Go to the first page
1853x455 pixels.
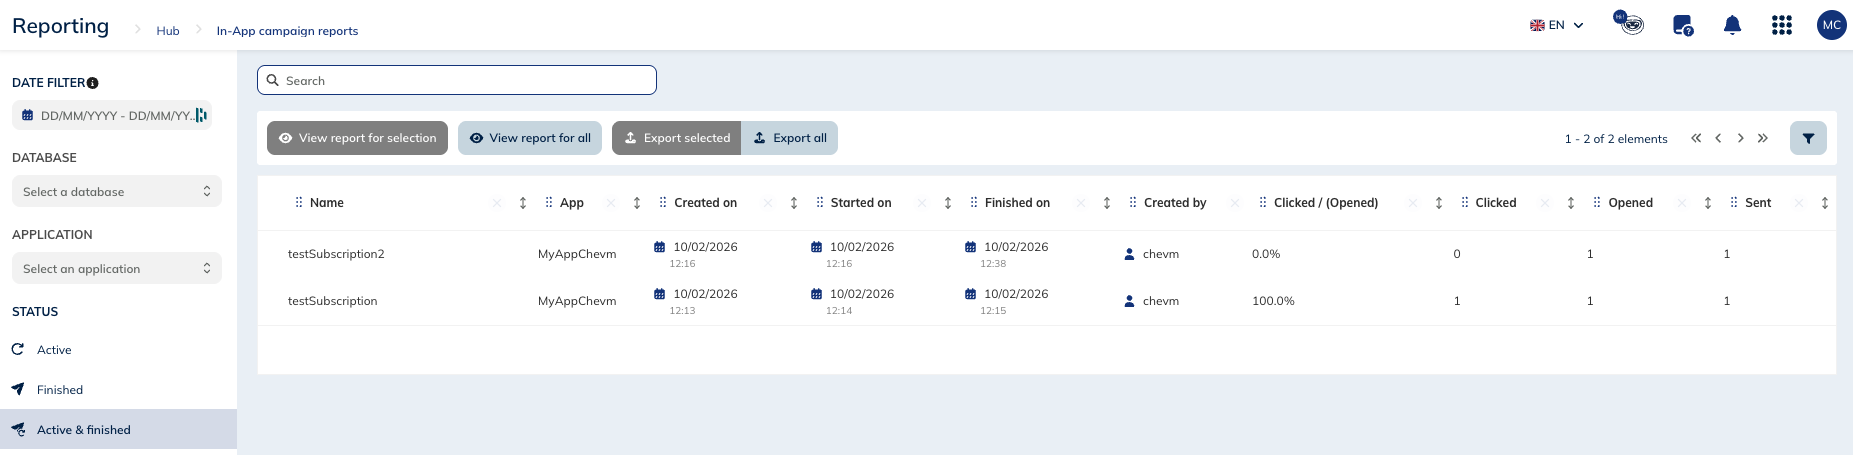click(1696, 138)
